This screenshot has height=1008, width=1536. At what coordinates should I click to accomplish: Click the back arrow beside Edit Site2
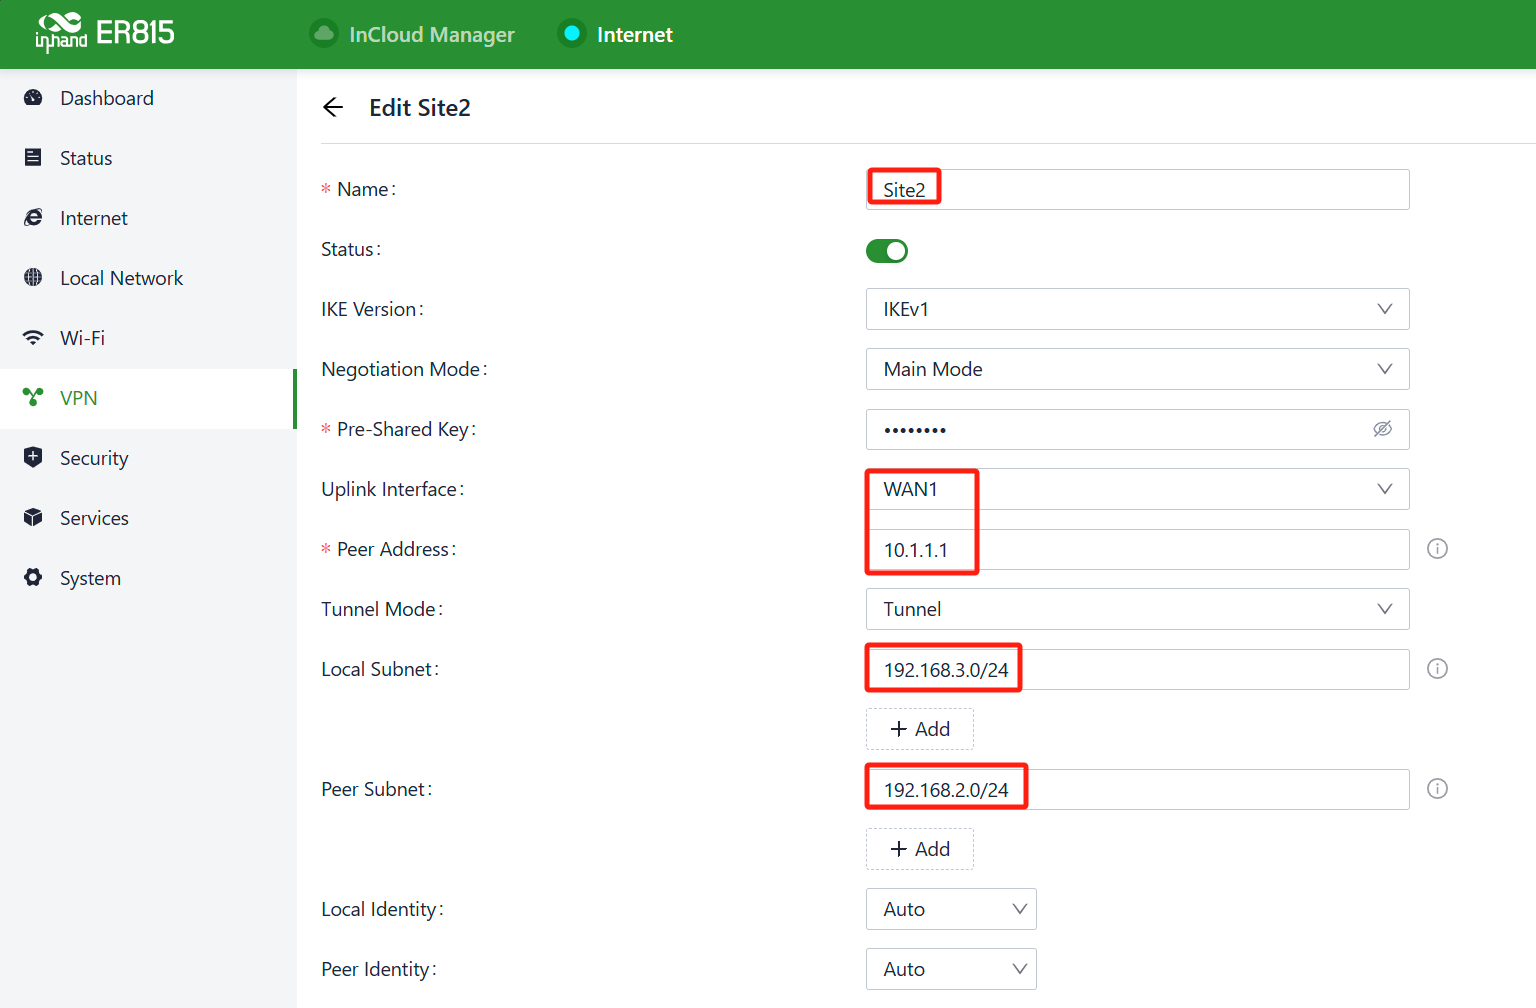pos(333,108)
